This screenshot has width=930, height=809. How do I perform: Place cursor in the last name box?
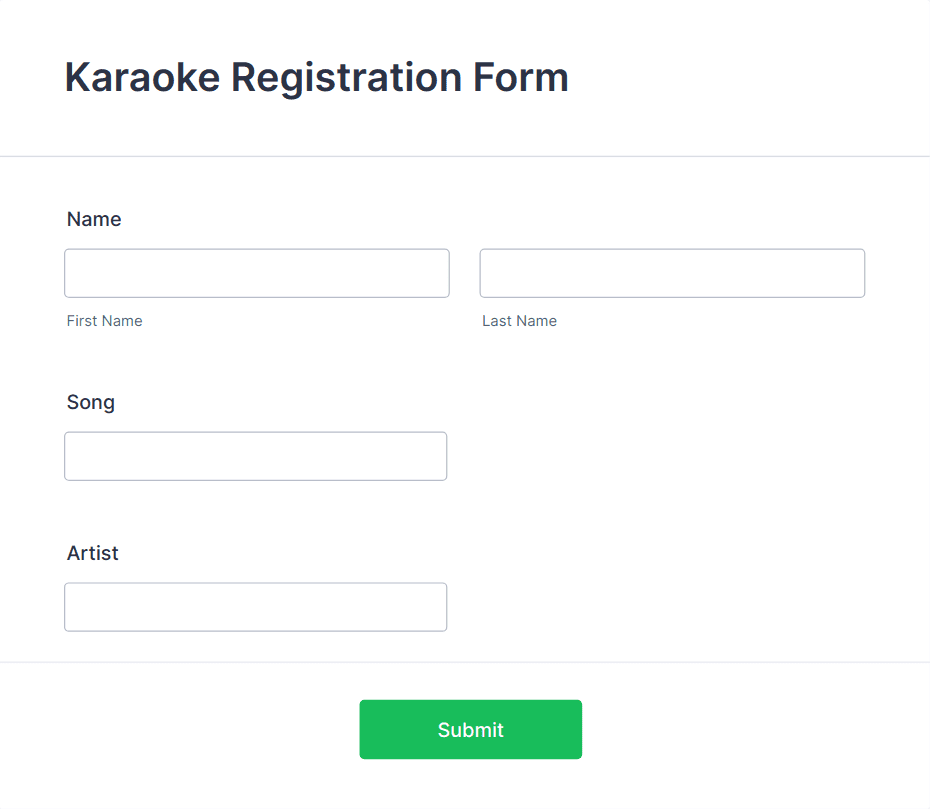(x=672, y=272)
